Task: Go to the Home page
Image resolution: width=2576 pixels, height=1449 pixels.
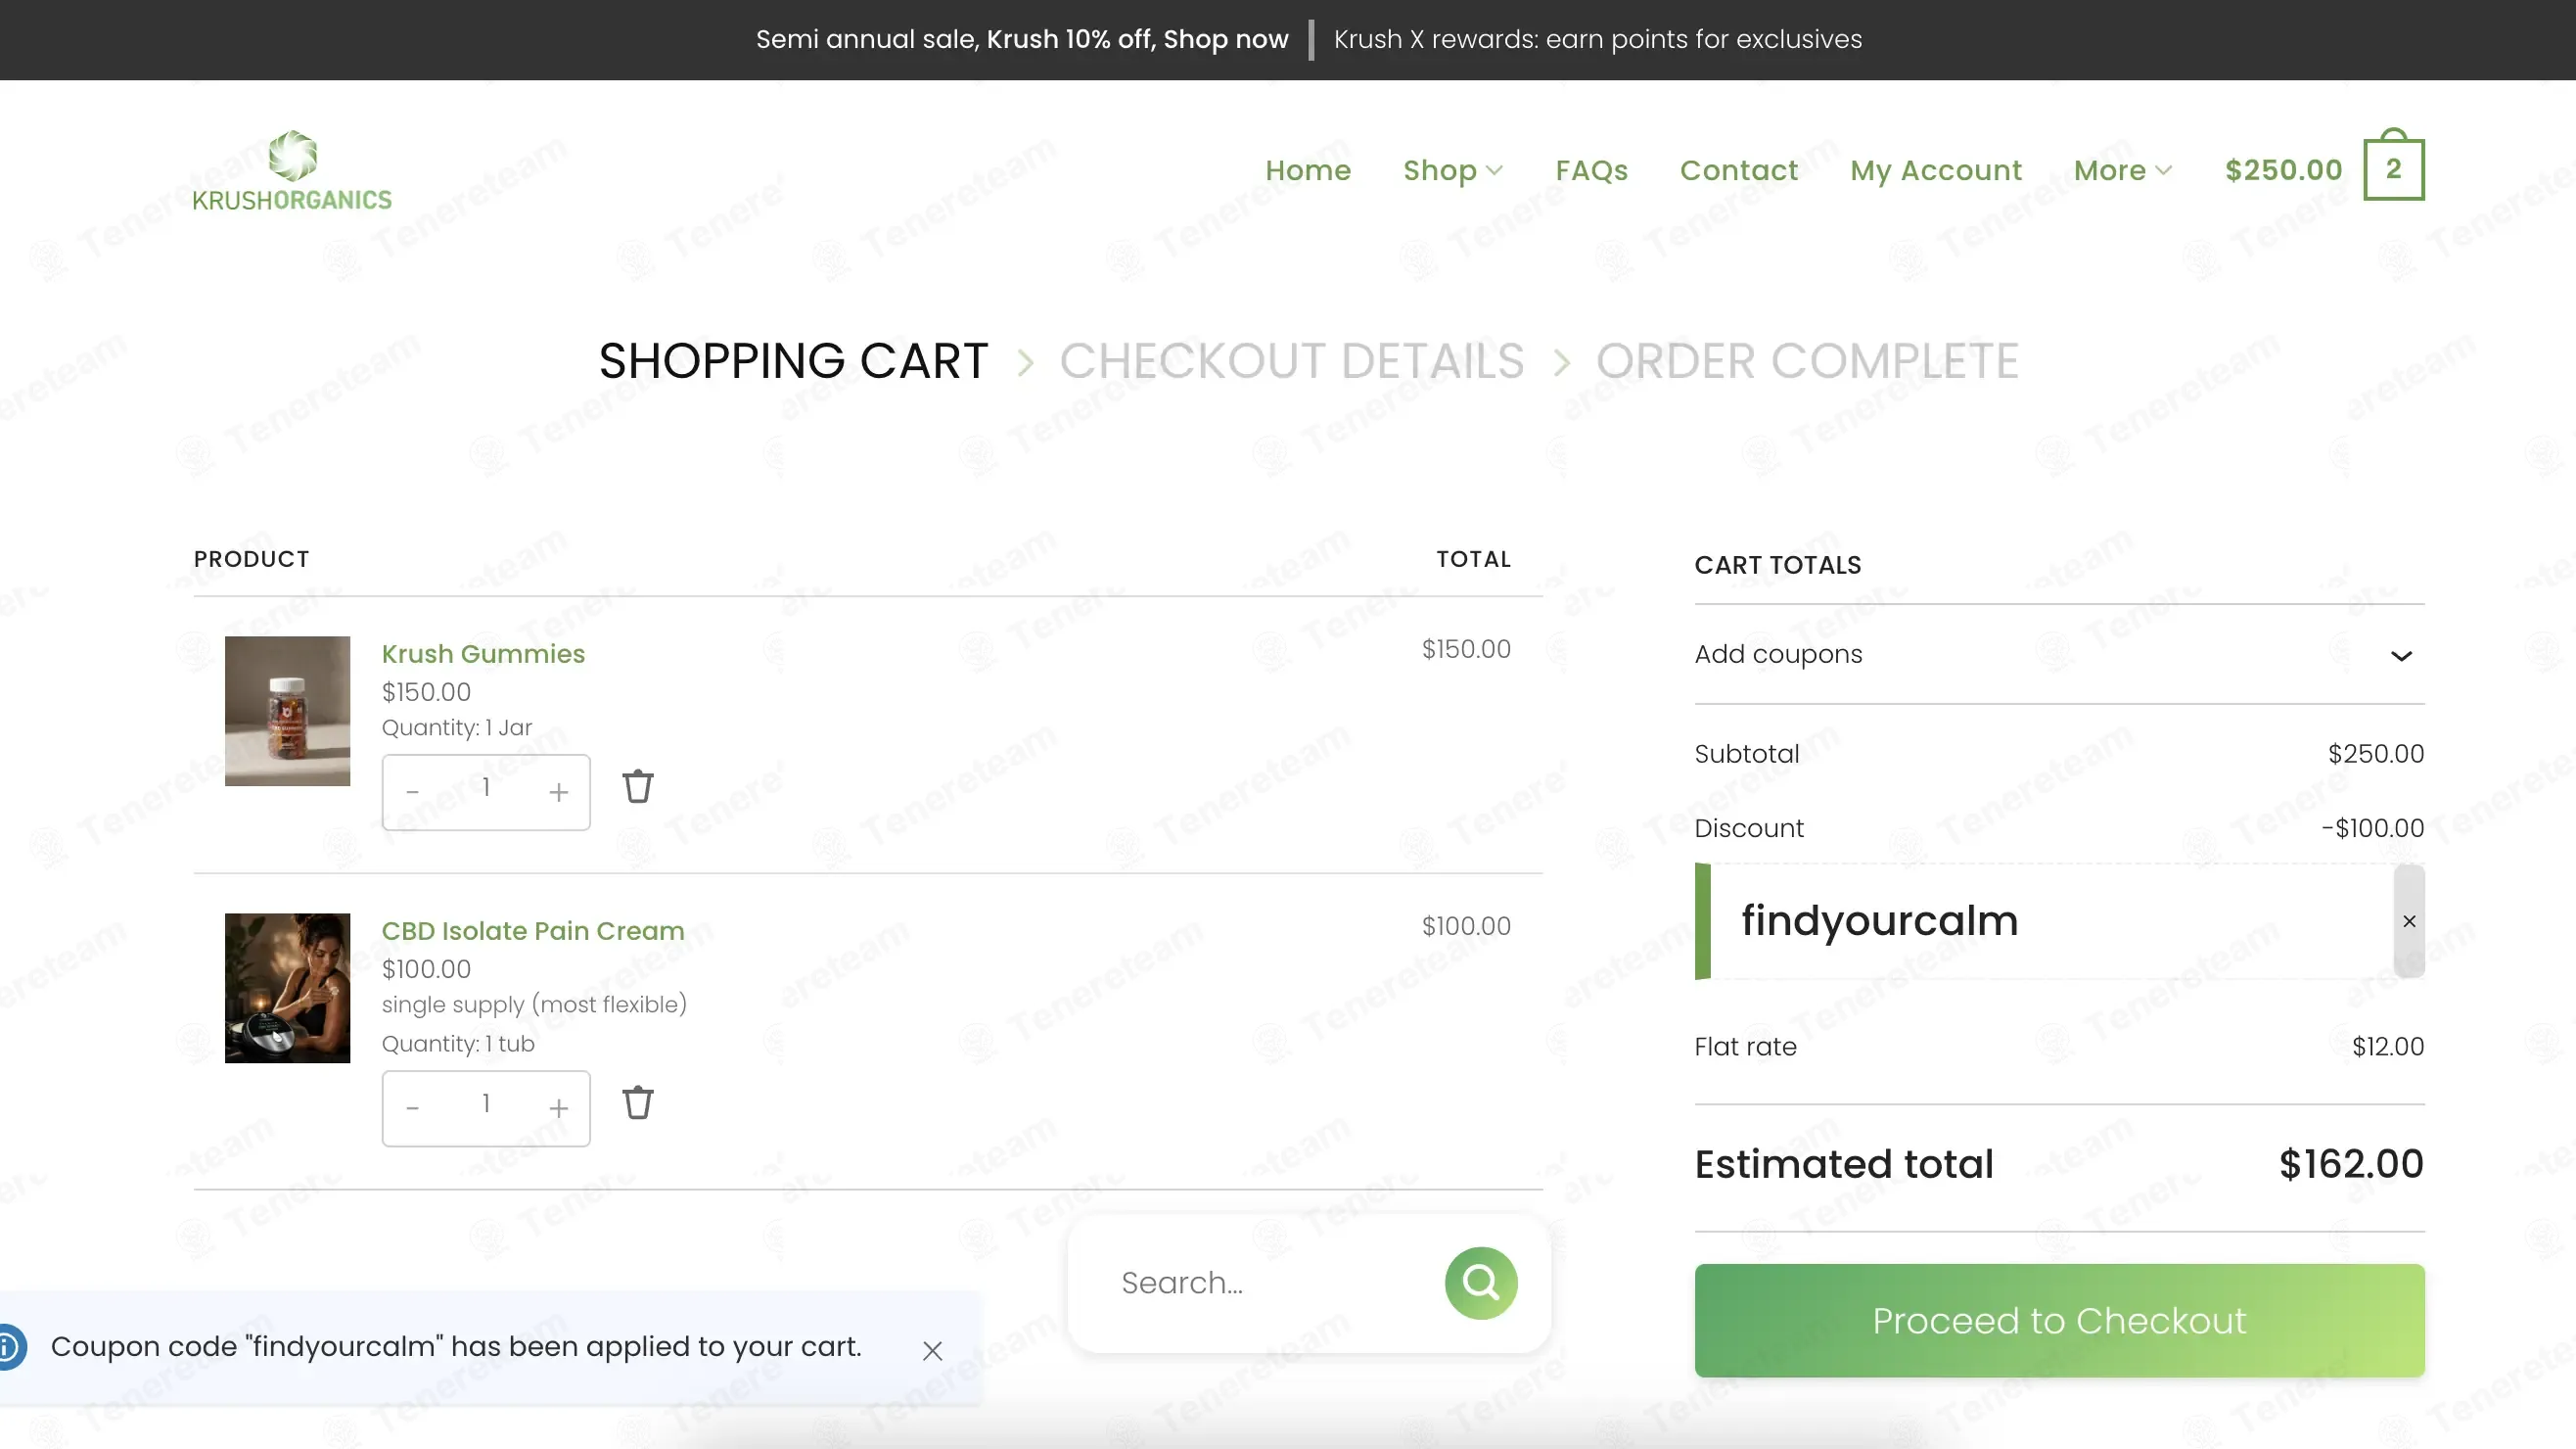Action: pos(1307,170)
